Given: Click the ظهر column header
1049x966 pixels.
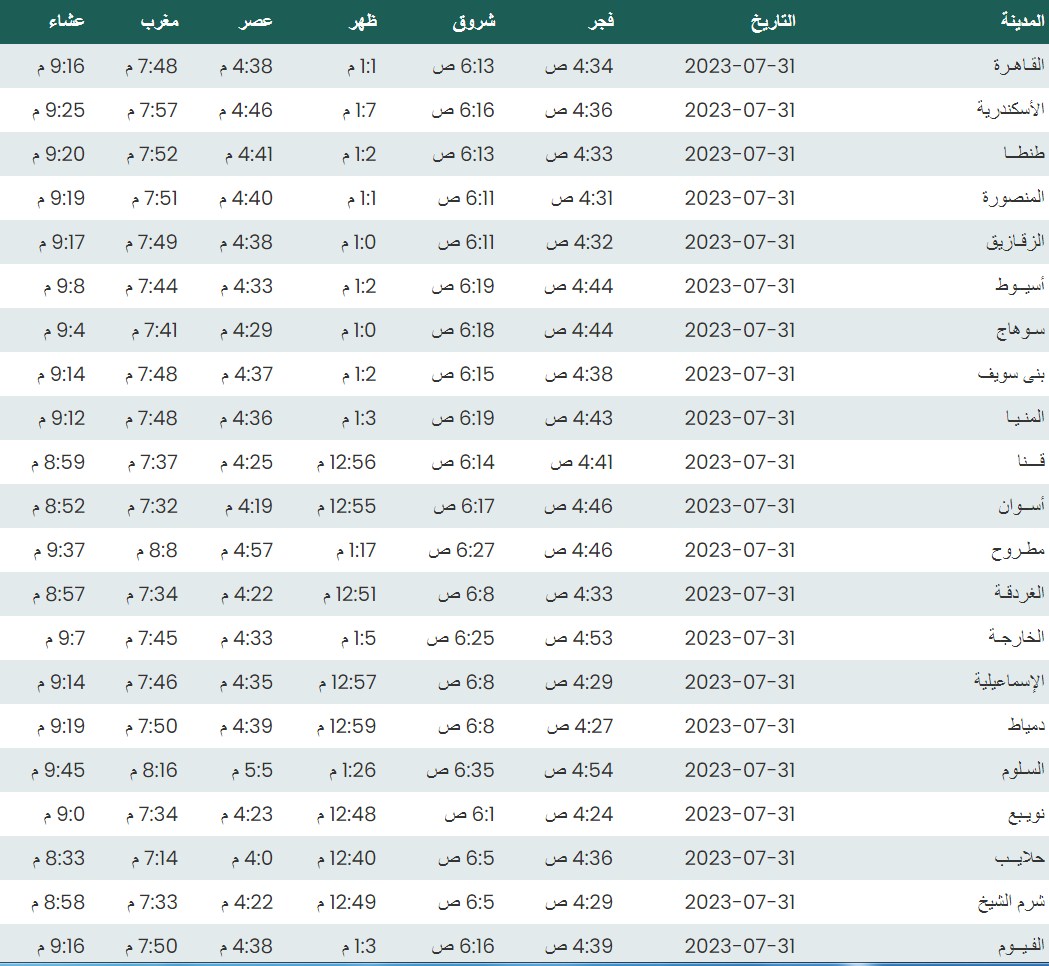Looking at the screenshot, I should click(360, 21).
